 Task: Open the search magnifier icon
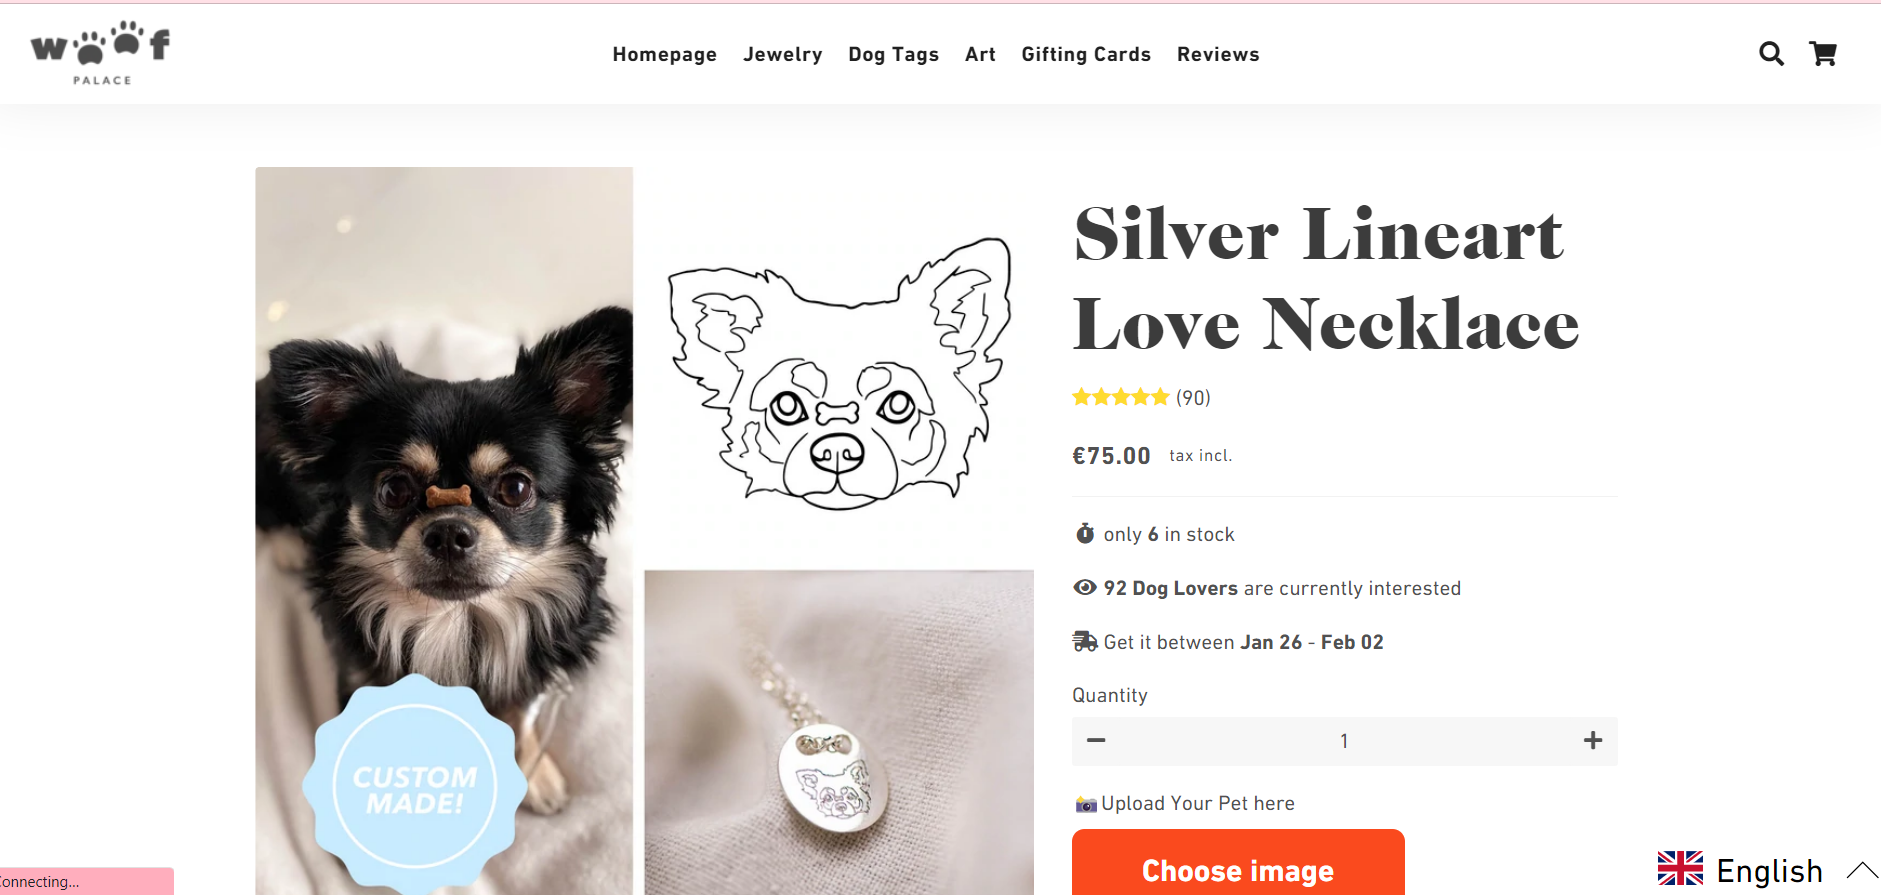pyautogui.click(x=1771, y=54)
